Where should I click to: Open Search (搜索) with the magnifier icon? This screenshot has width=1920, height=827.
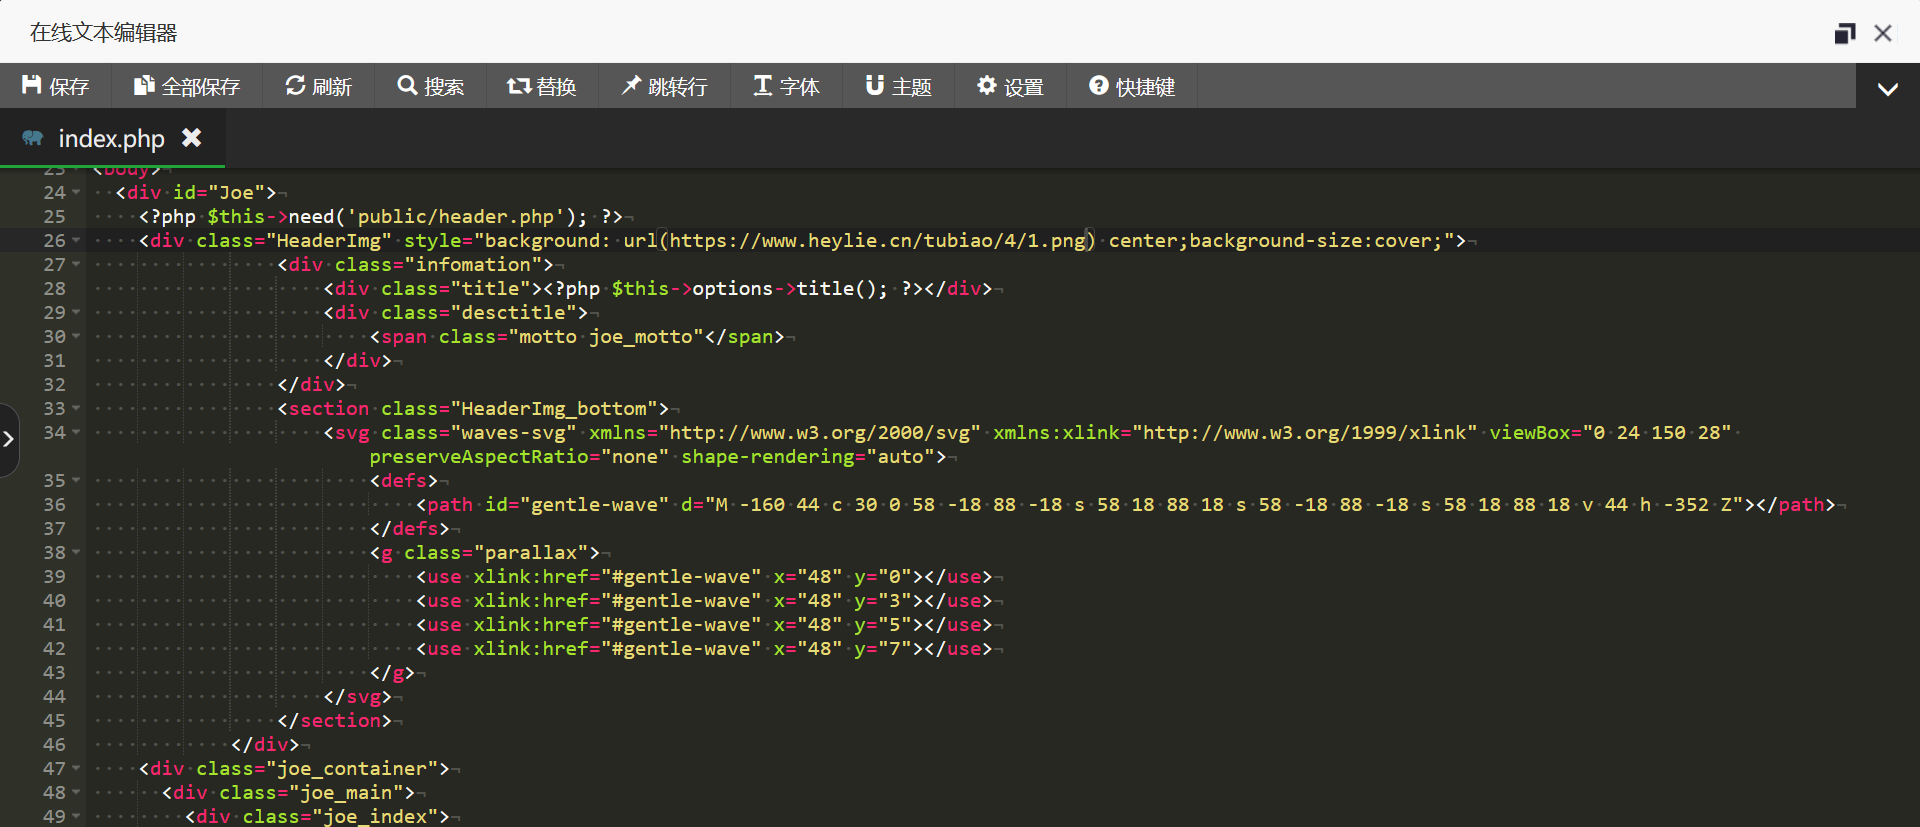pyautogui.click(x=407, y=86)
